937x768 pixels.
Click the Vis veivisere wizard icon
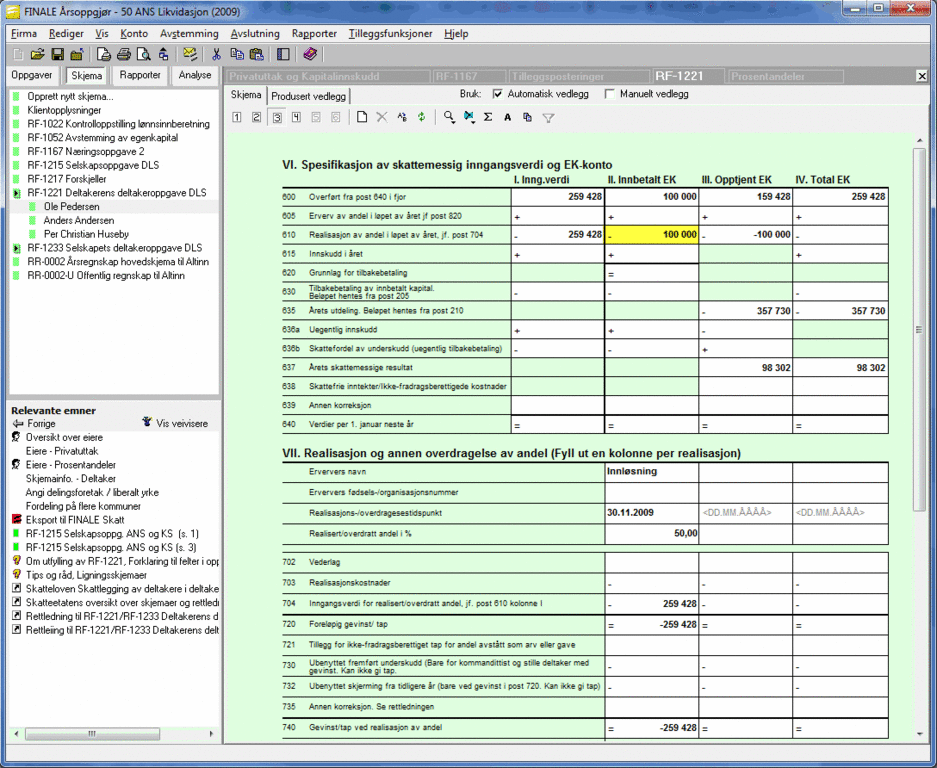[147, 423]
